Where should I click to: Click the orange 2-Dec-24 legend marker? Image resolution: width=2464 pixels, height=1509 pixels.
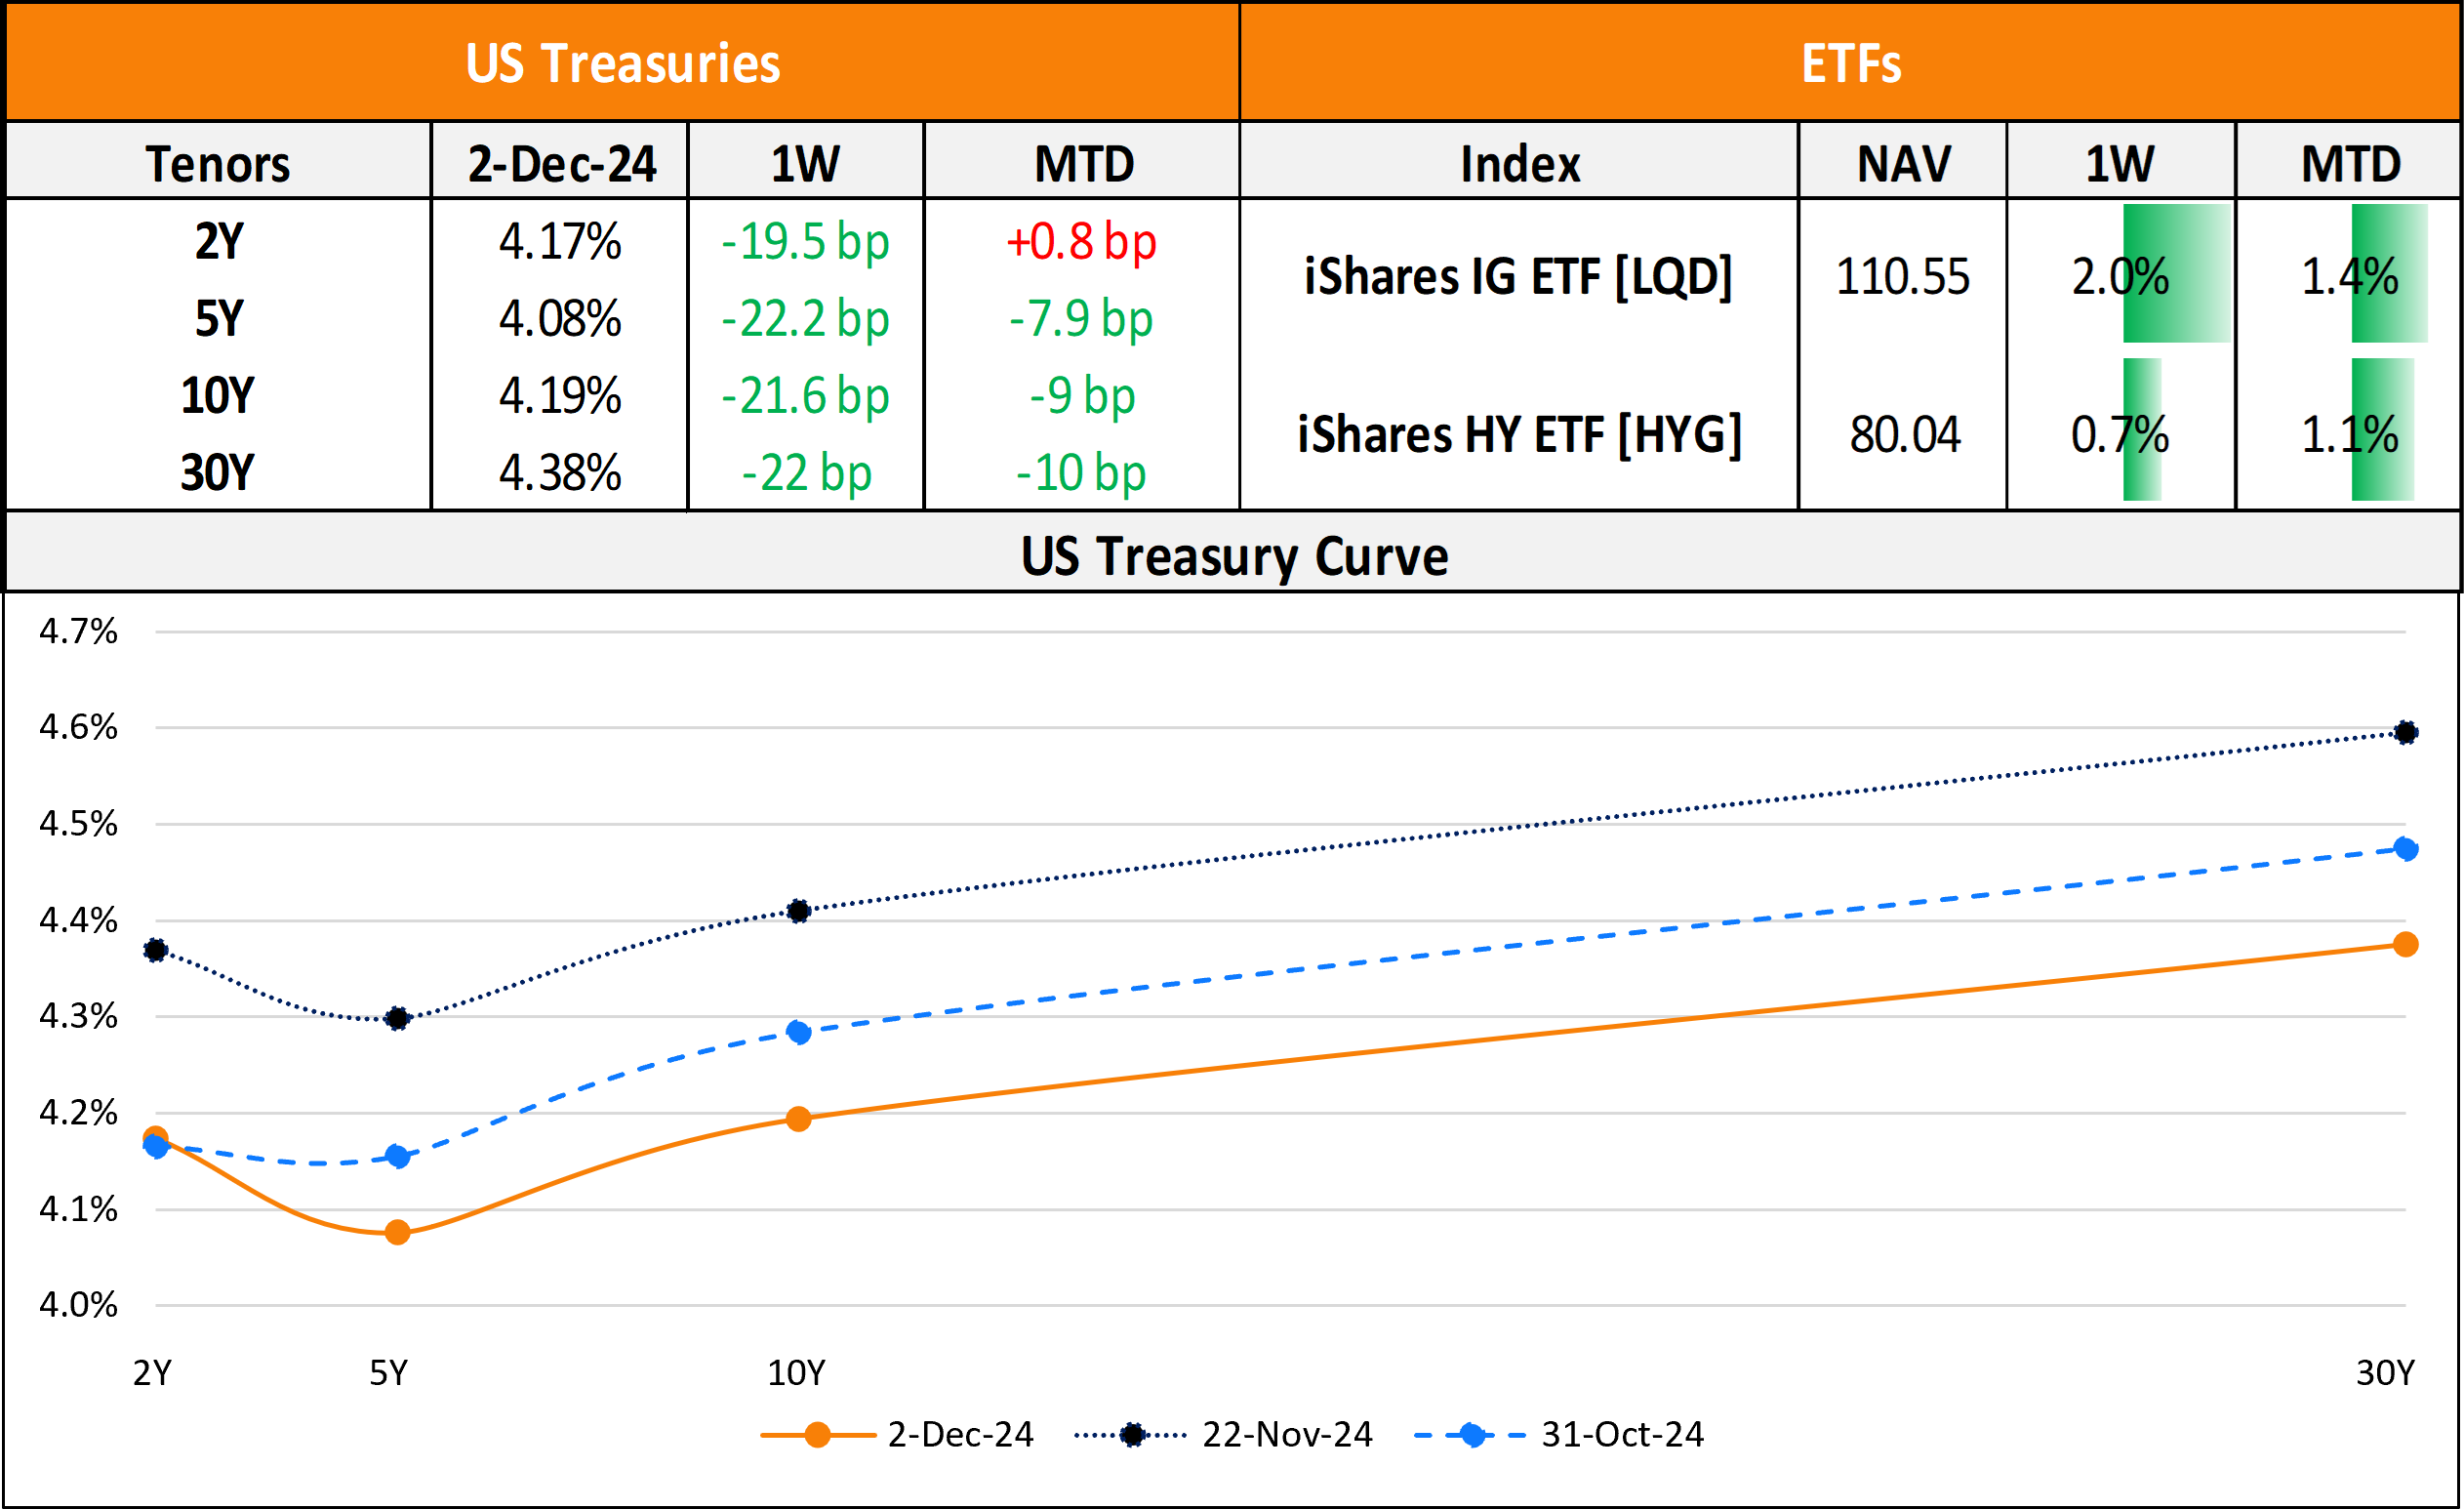817,1435
